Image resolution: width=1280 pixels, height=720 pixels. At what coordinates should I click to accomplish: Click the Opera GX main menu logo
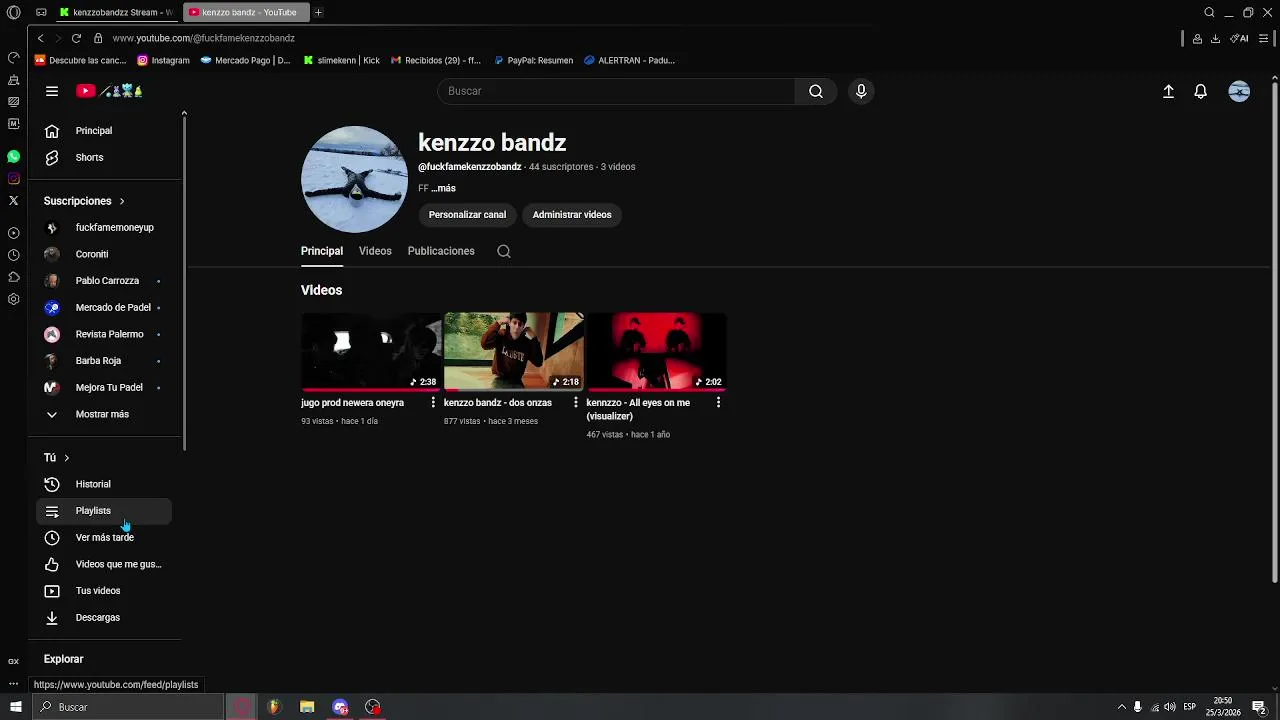click(13, 12)
